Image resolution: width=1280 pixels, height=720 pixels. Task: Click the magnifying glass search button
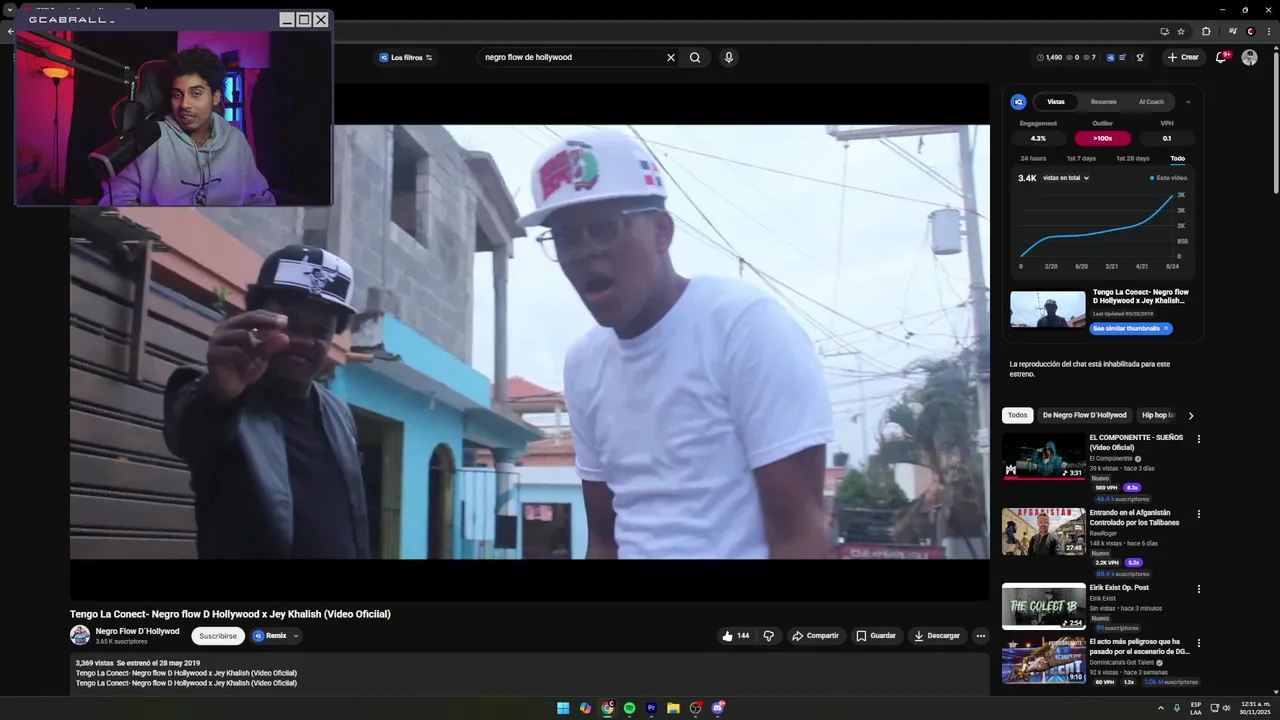[x=695, y=57]
